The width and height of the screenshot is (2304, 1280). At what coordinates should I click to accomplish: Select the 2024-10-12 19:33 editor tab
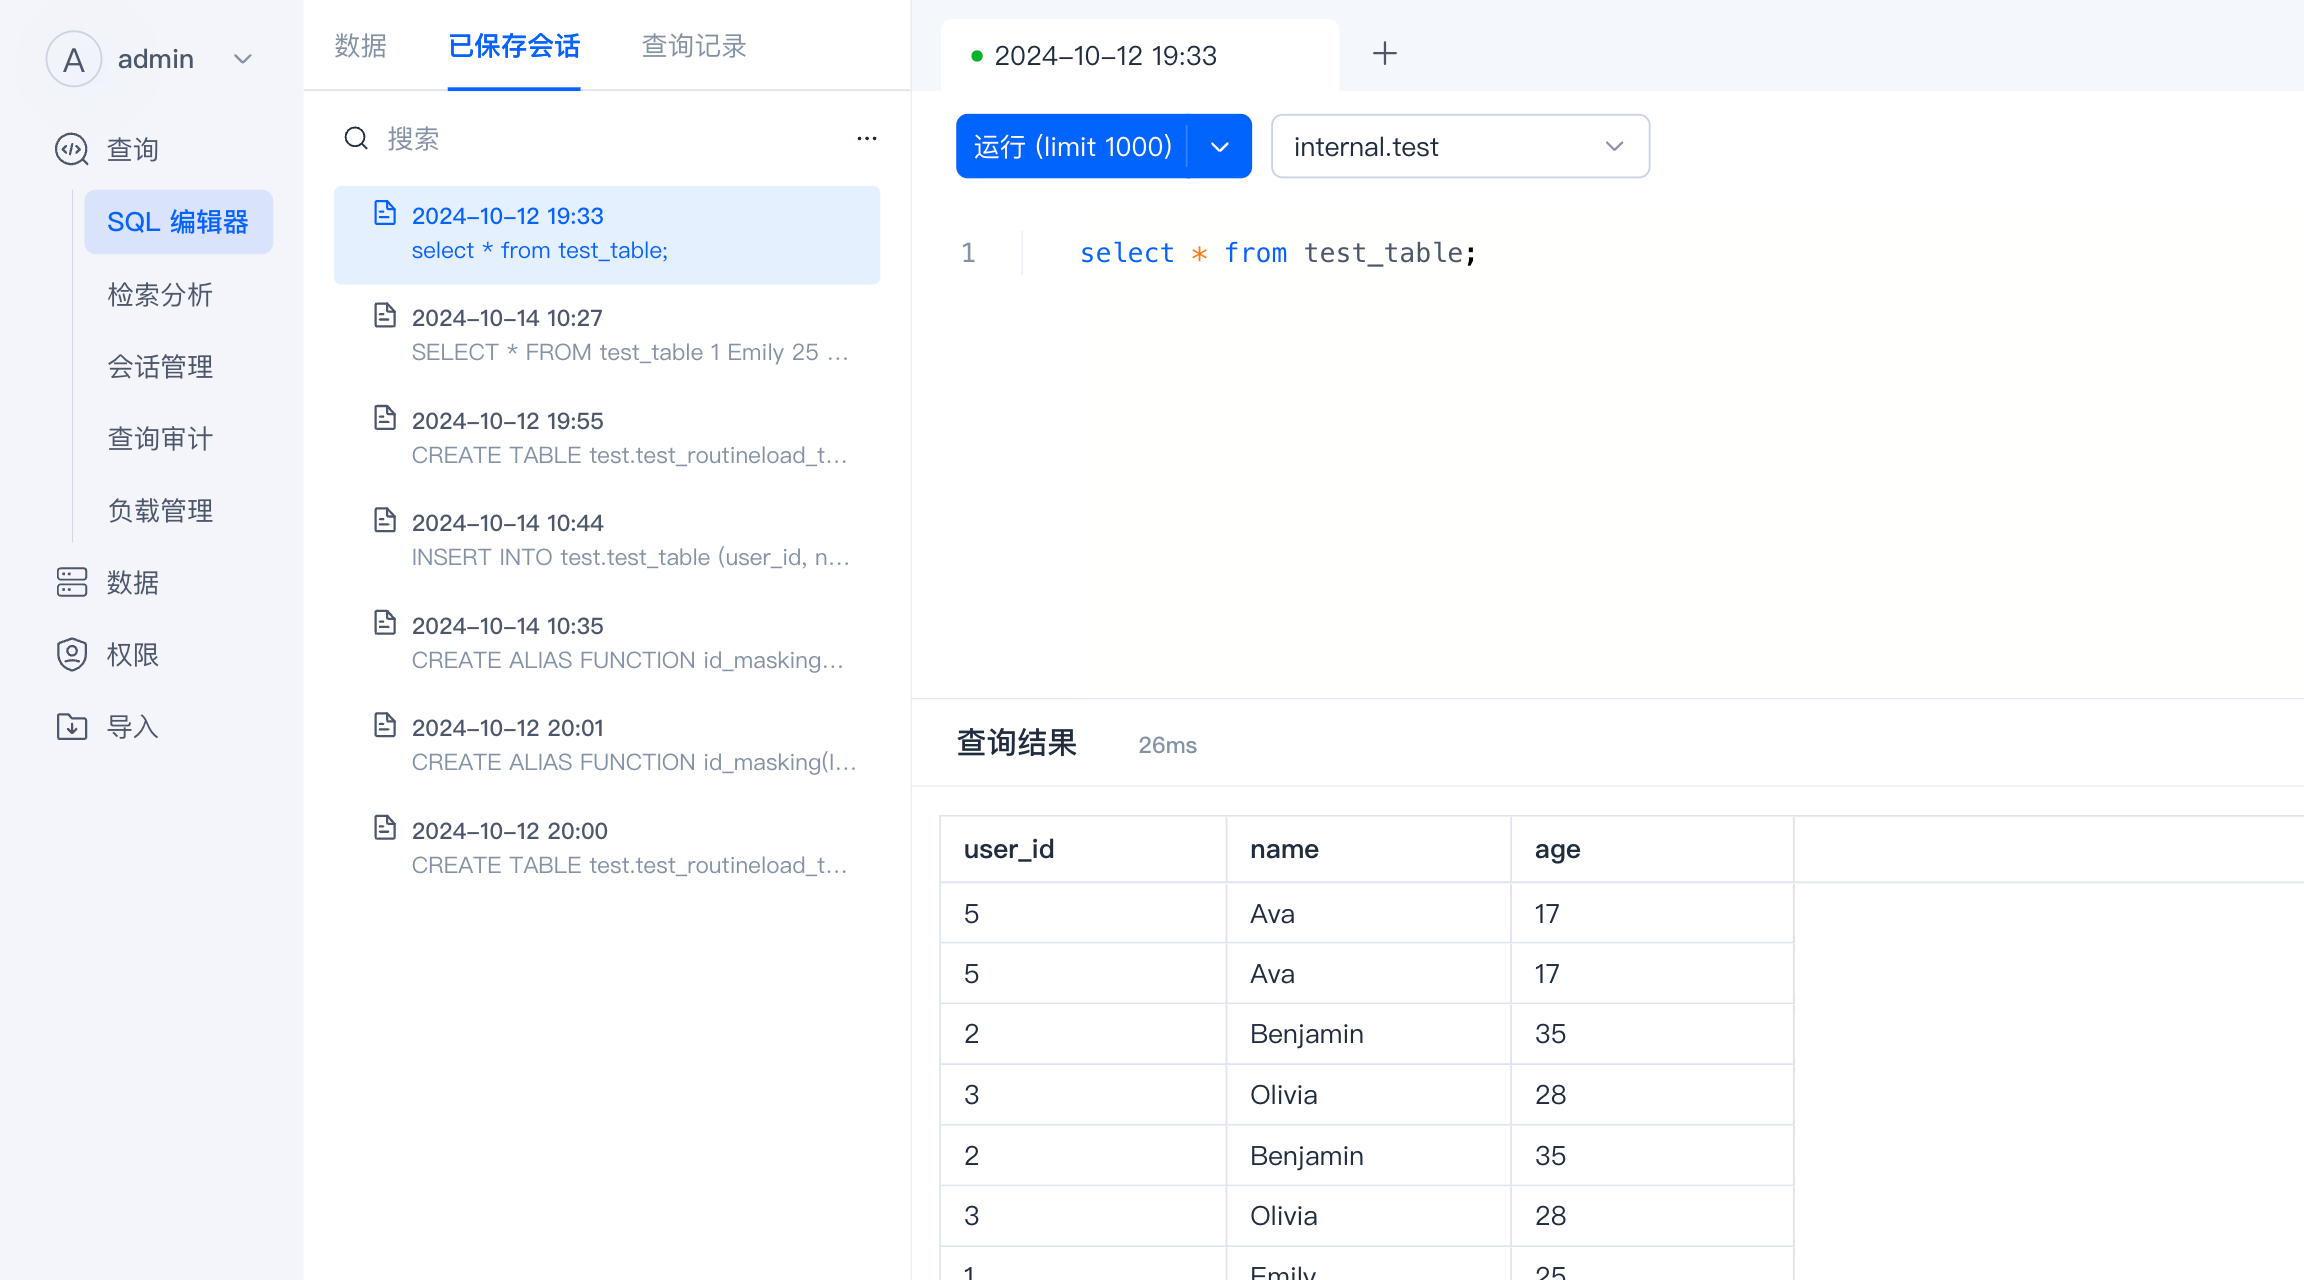coord(1105,56)
